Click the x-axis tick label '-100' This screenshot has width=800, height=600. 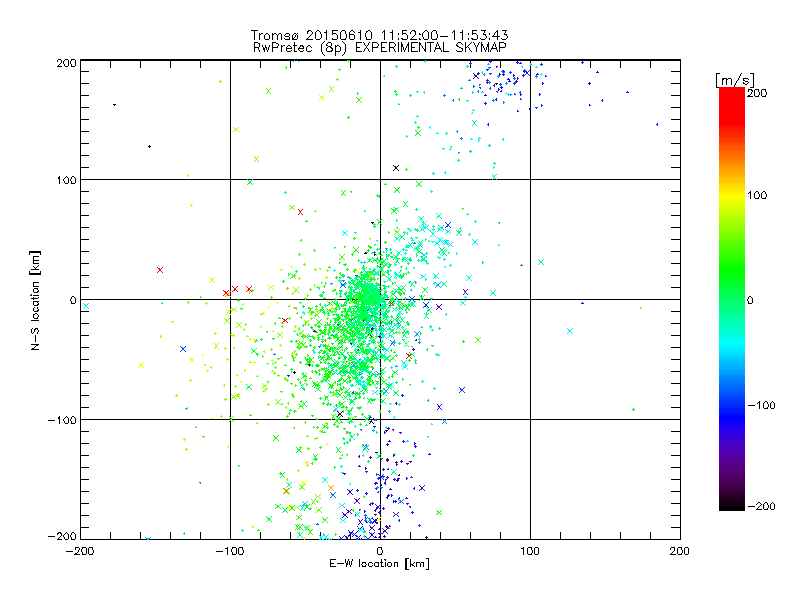pos(230,551)
